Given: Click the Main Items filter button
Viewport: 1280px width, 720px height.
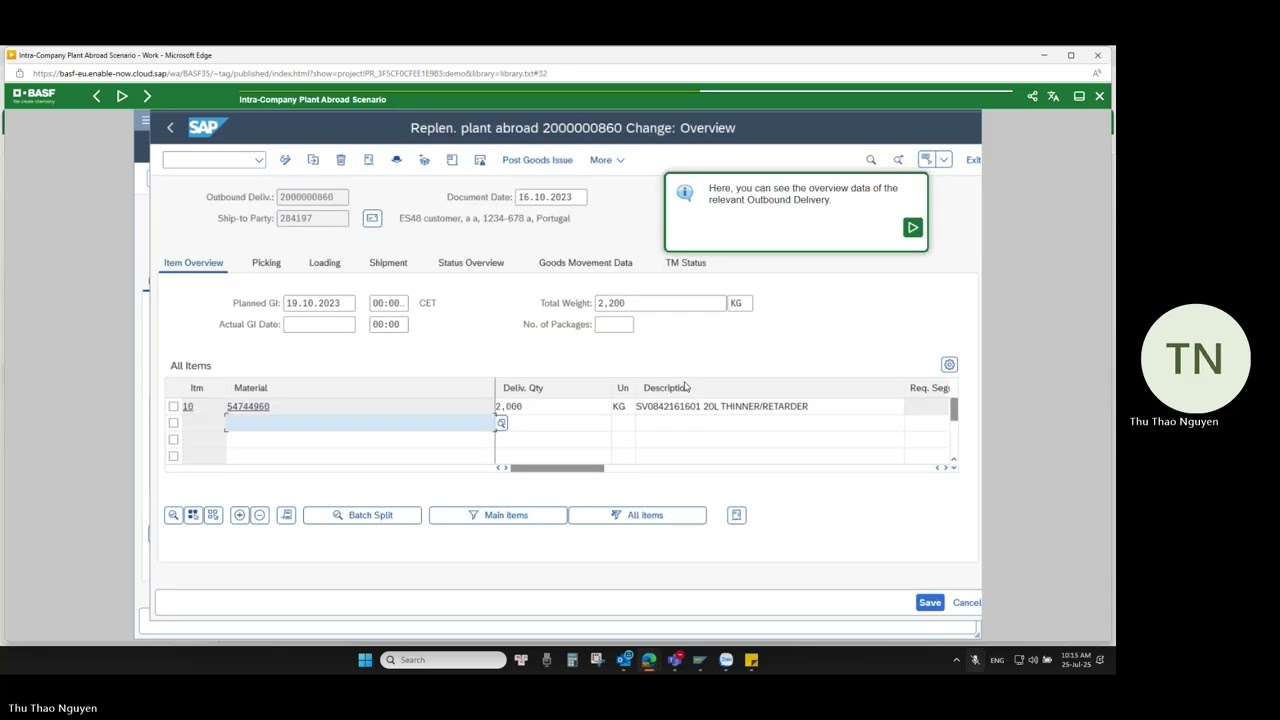Looking at the screenshot, I should (497, 515).
